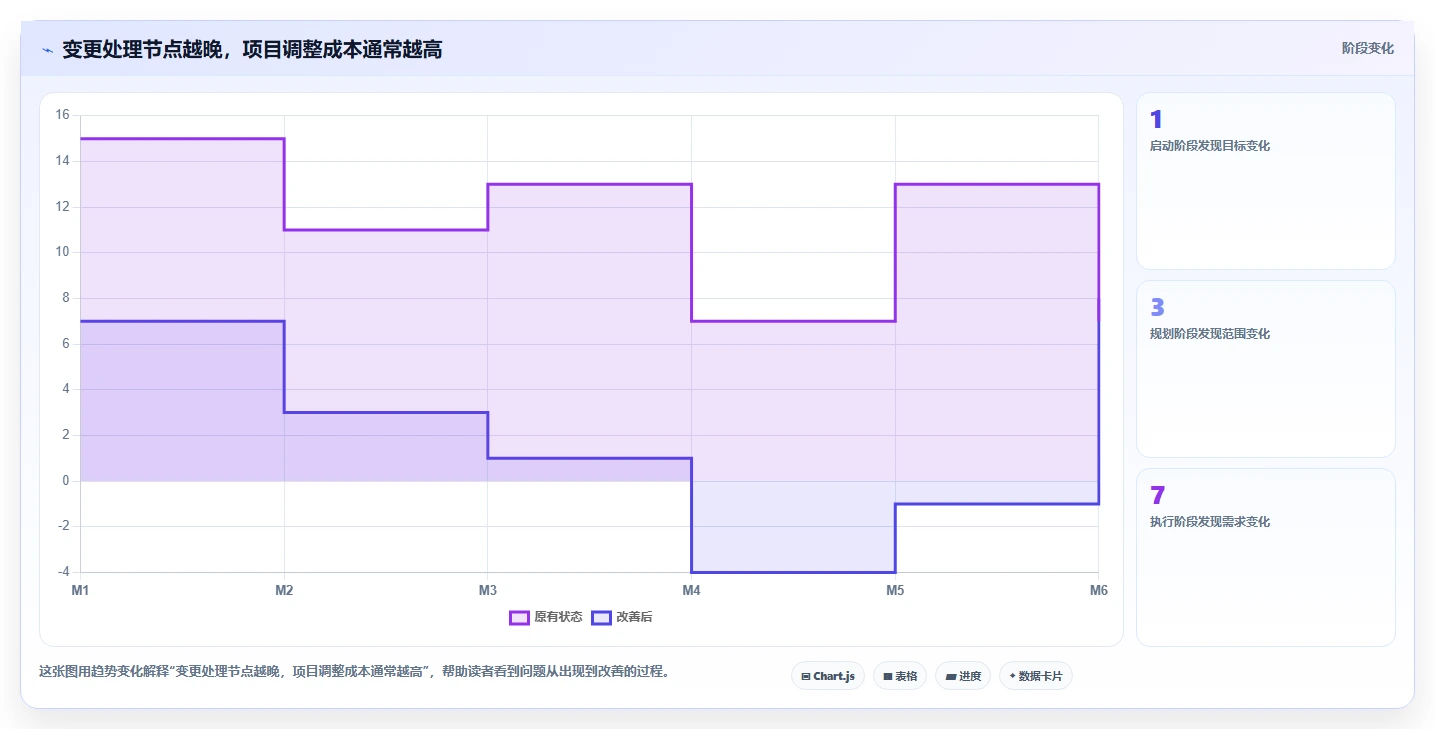Click the M1 axis label
Screen dimensions: 1435x729
click(80, 590)
